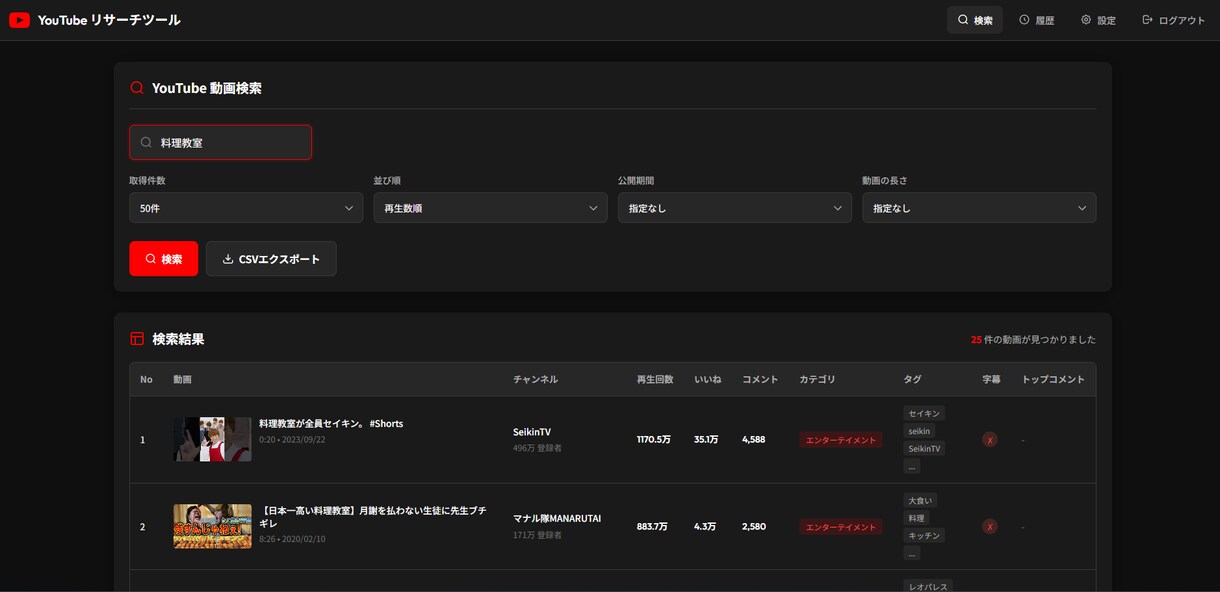
Task: Click the SeikinTV tag chip
Action: coord(924,449)
